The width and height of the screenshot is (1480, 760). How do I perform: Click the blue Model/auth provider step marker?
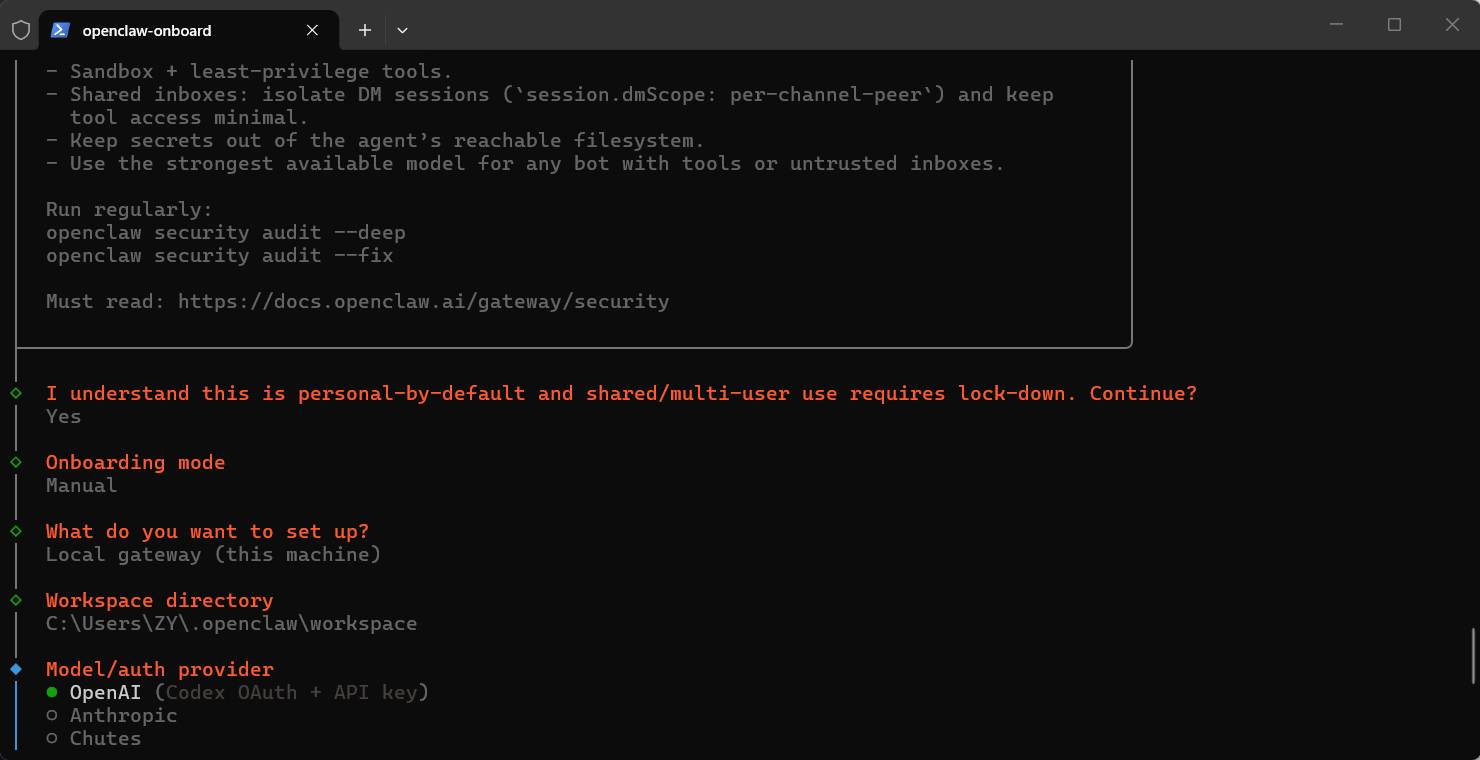click(16, 668)
